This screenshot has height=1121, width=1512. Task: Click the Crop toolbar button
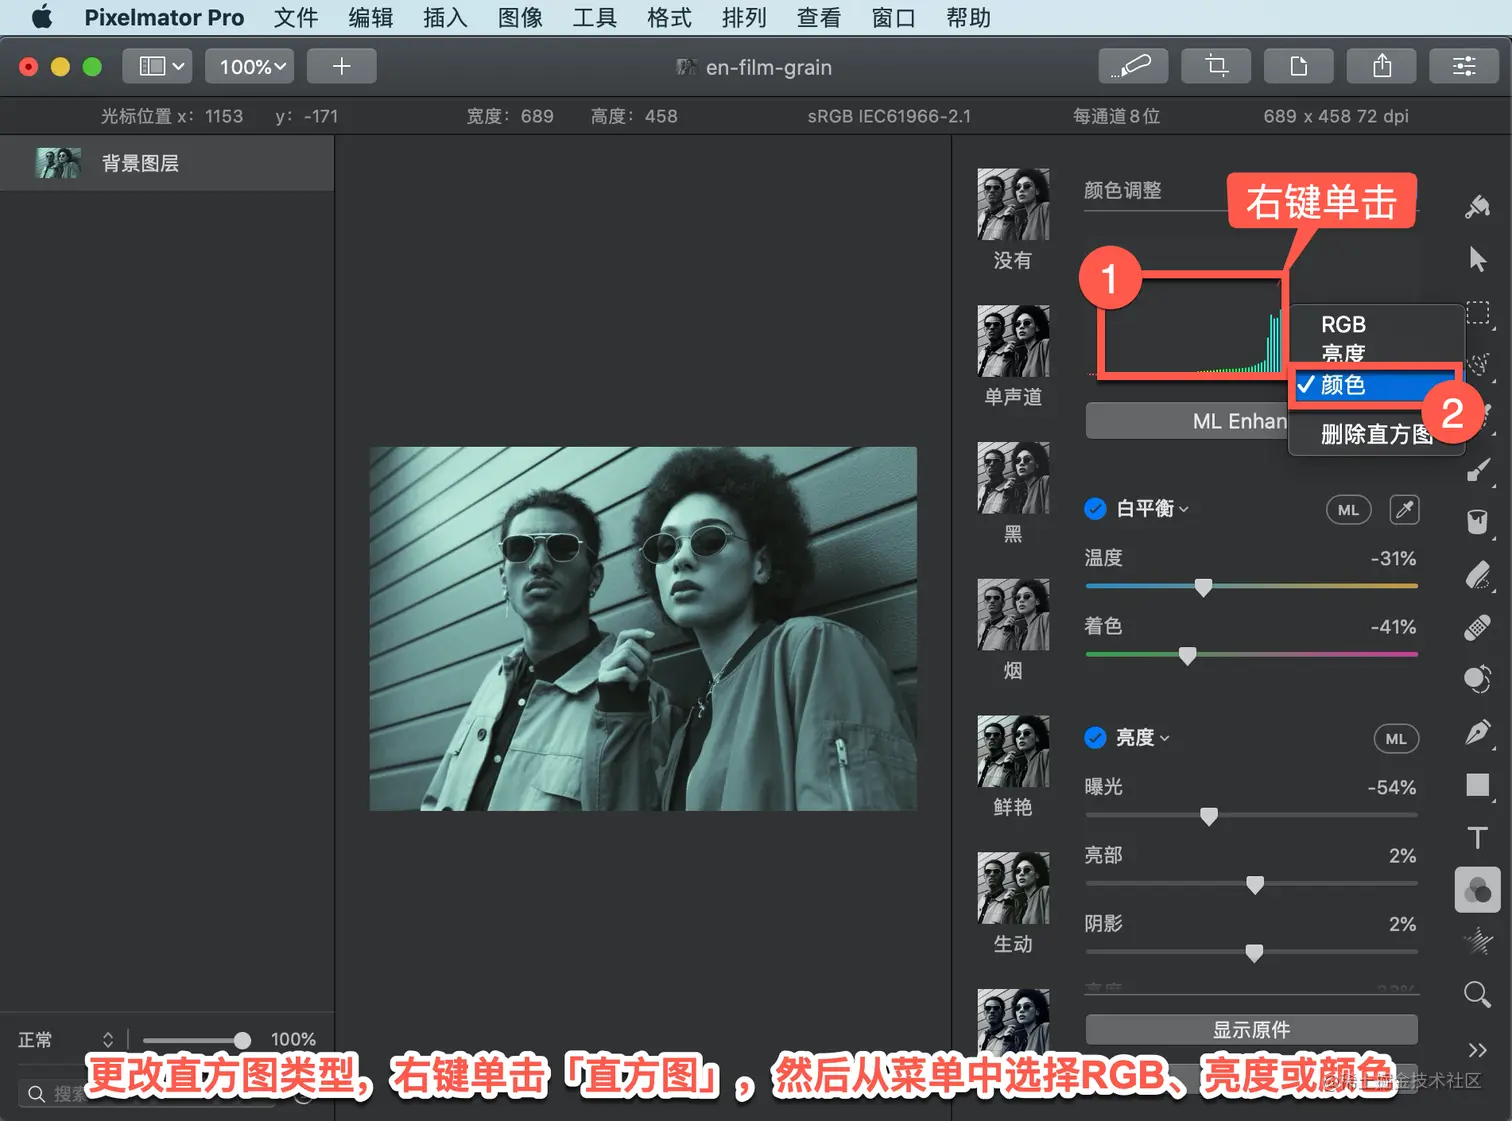coord(1216,66)
